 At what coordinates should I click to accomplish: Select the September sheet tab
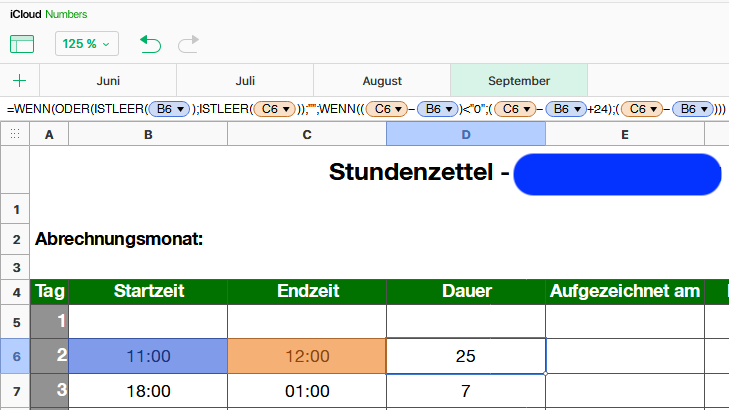click(x=519, y=81)
